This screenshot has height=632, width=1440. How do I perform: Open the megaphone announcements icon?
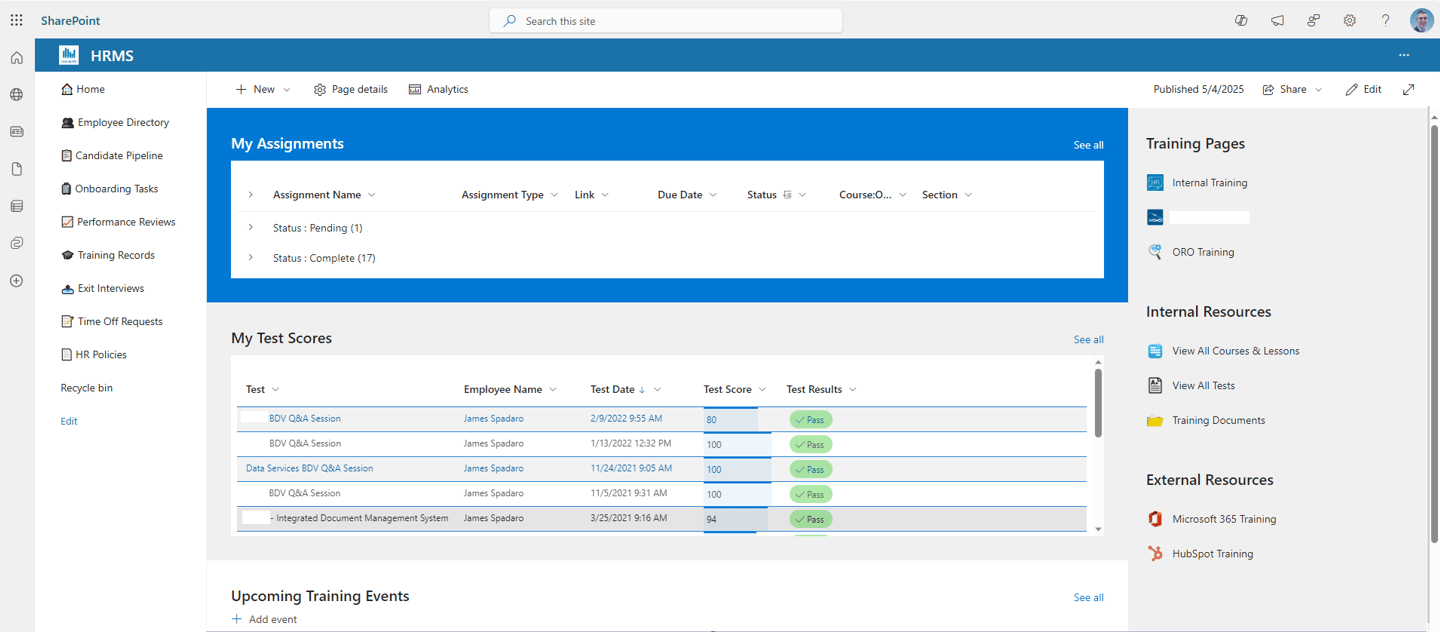[x=1277, y=20]
